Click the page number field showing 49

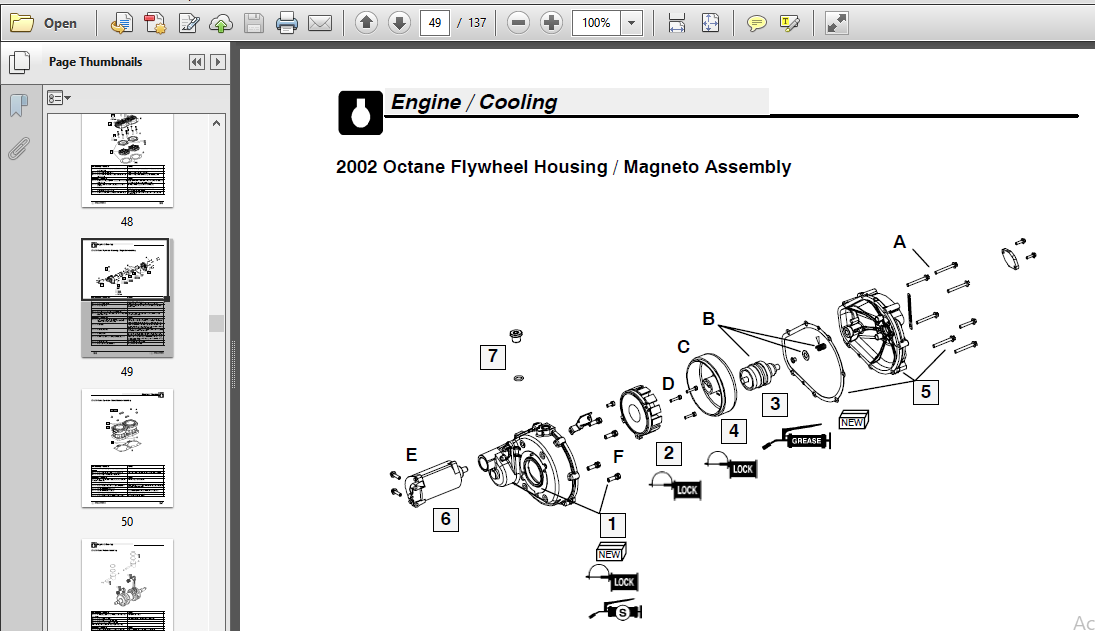434,23
